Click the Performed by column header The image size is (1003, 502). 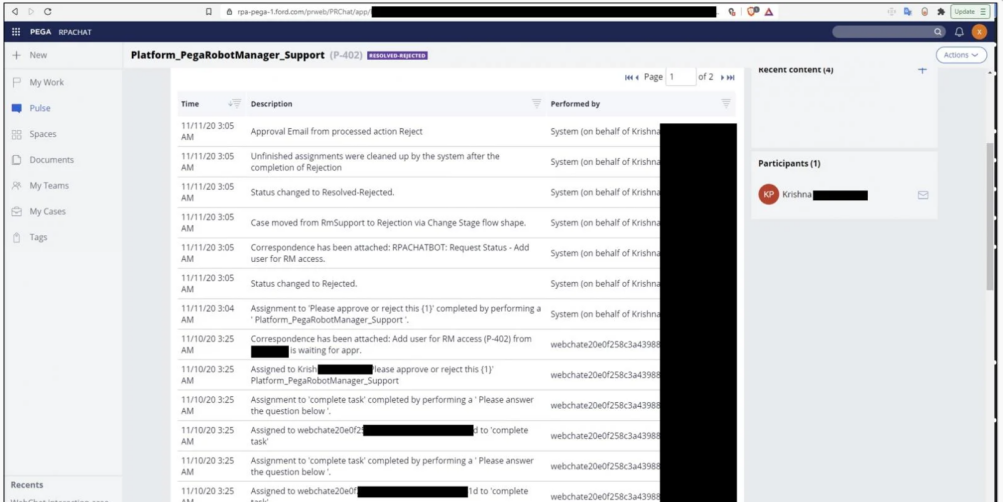click(x=575, y=104)
